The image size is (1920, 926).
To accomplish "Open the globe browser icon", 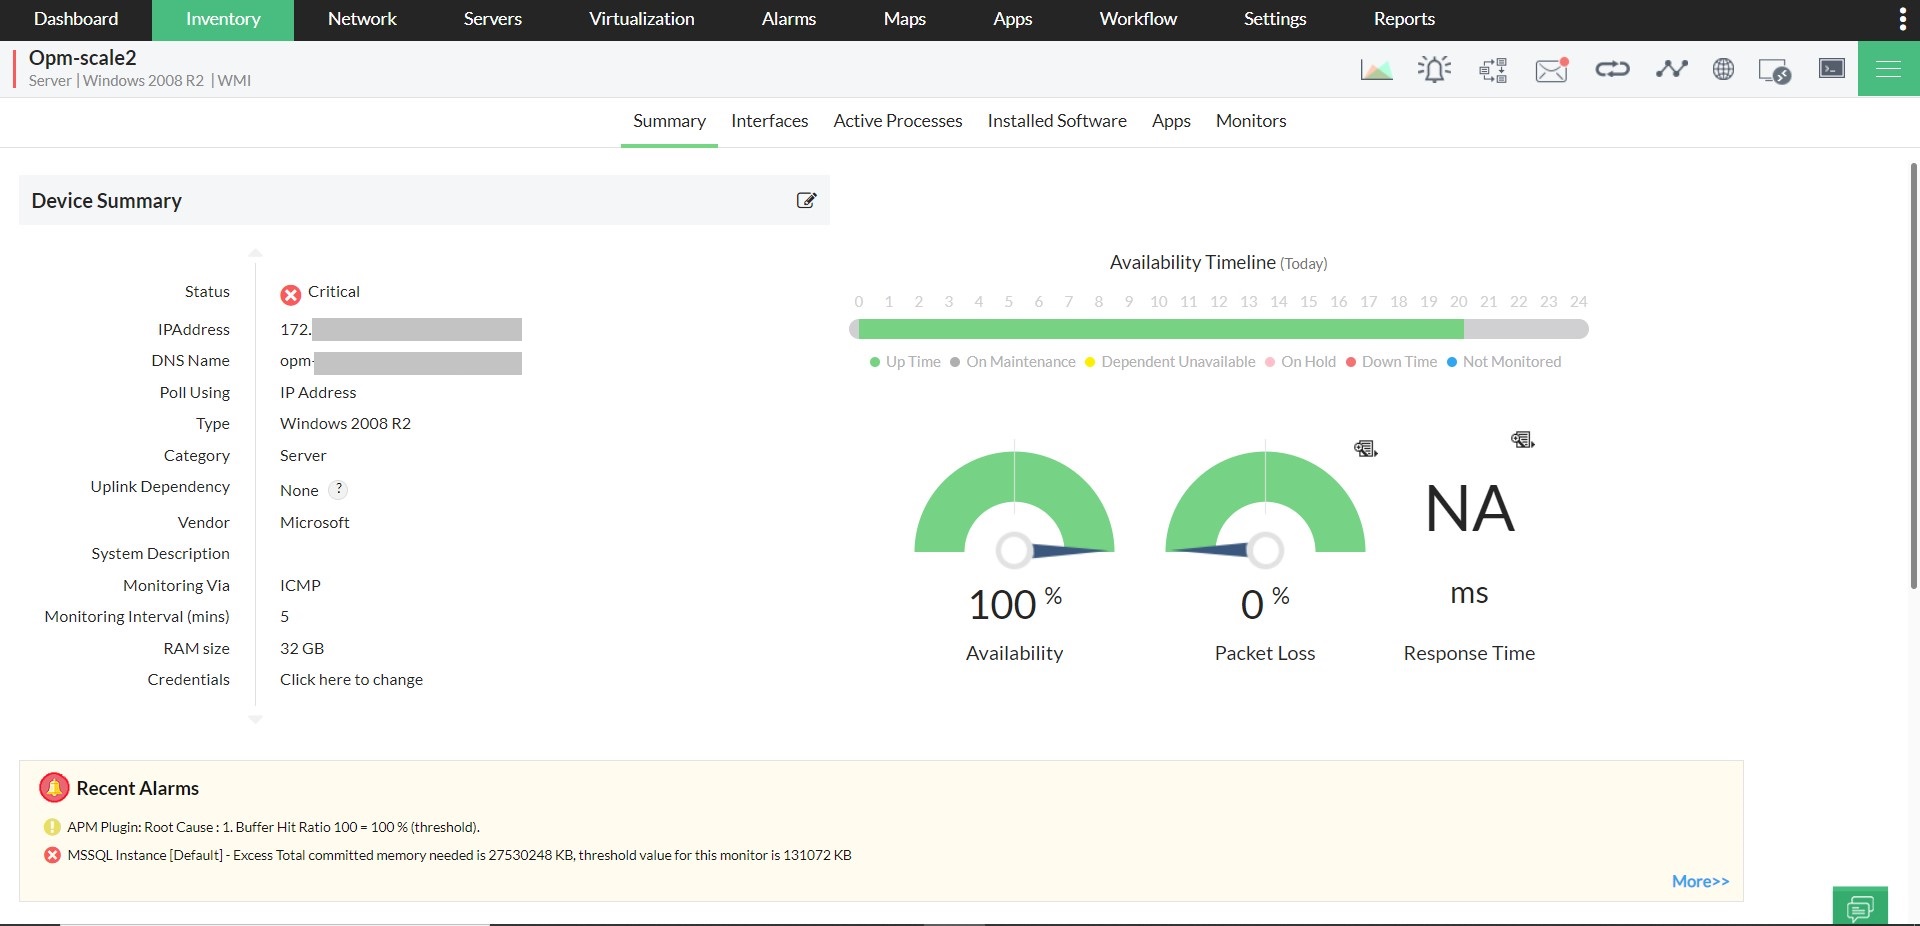I will [x=1723, y=69].
